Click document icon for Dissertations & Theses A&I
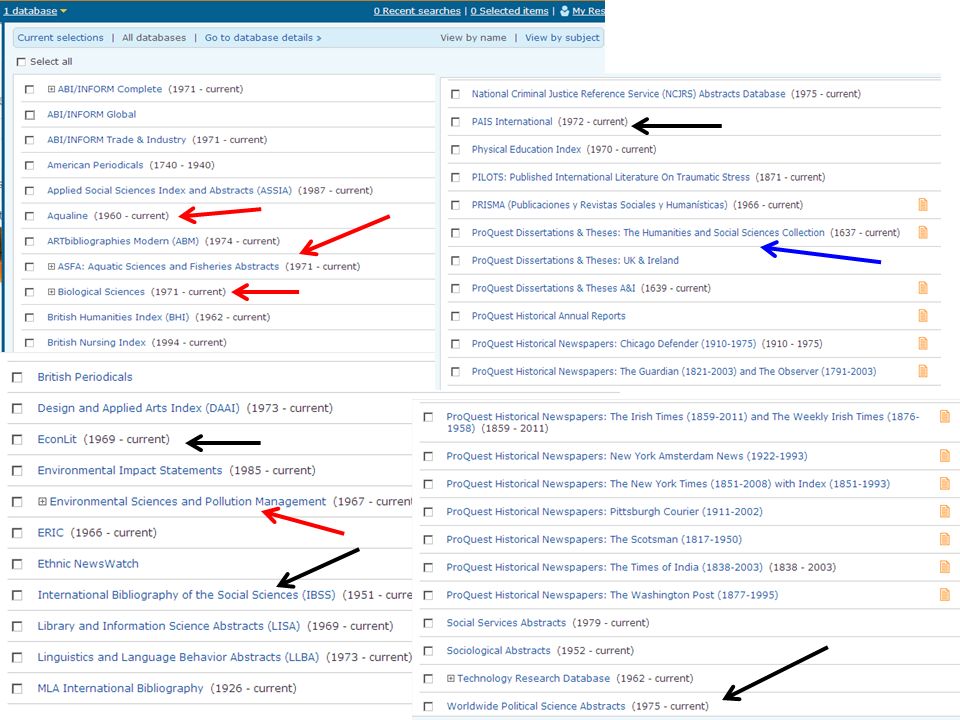 923,288
